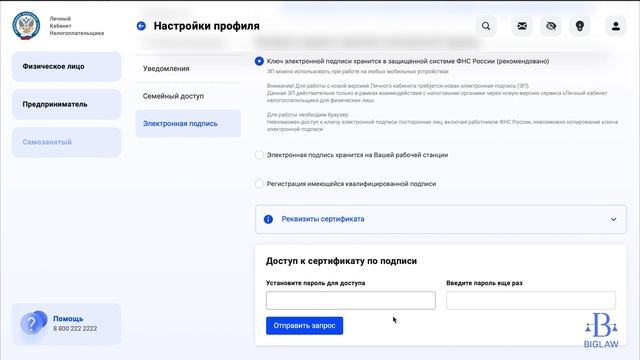The height and width of the screenshot is (360, 640).
Task: Open the Электронная подпись tab
Action: [188, 123]
